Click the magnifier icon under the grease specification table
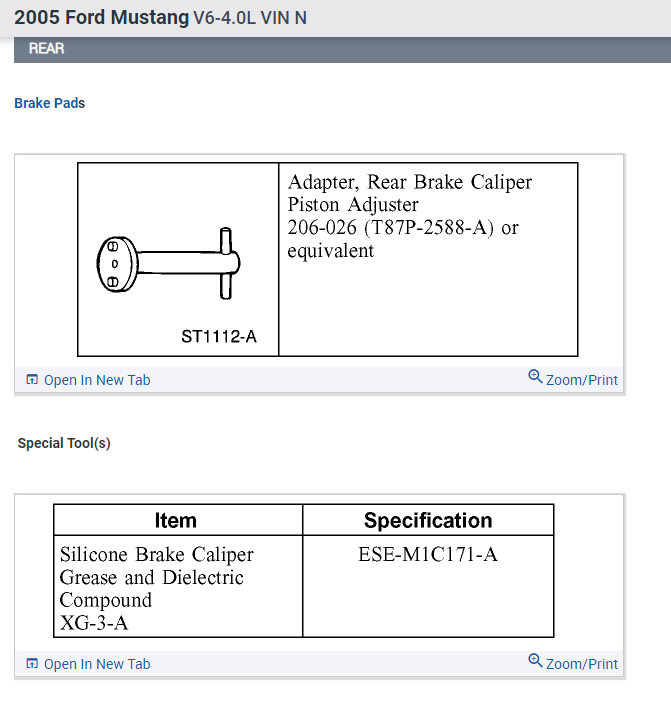Viewport: 671px width, 709px height. click(535, 661)
